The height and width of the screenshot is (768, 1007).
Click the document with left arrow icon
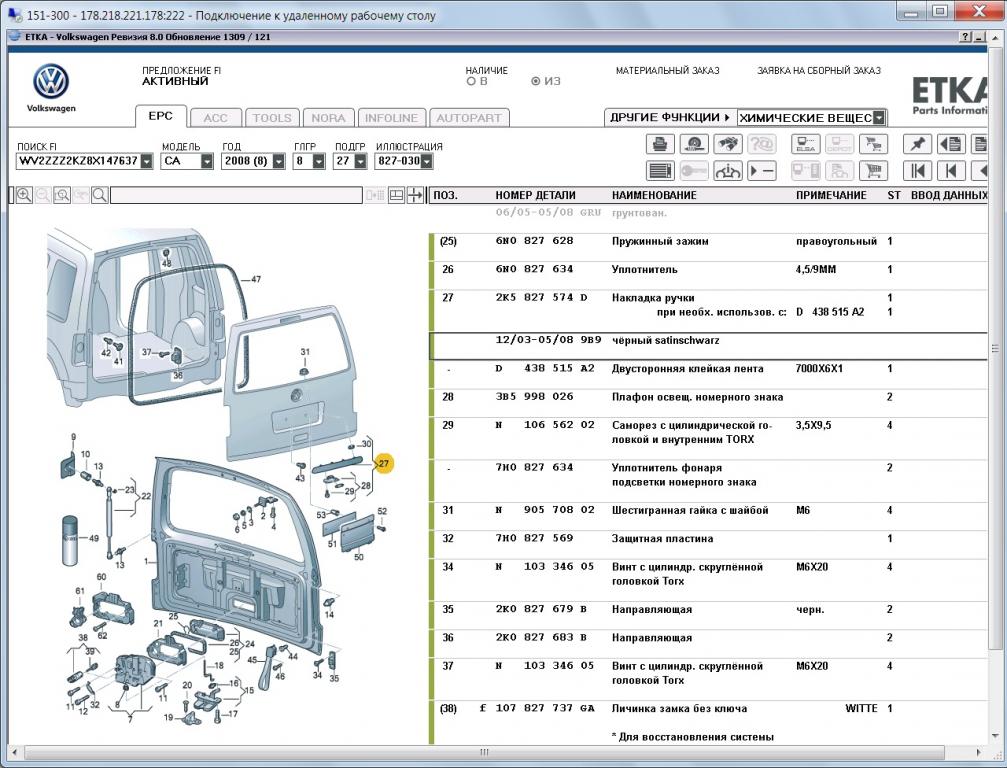click(x=951, y=144)
